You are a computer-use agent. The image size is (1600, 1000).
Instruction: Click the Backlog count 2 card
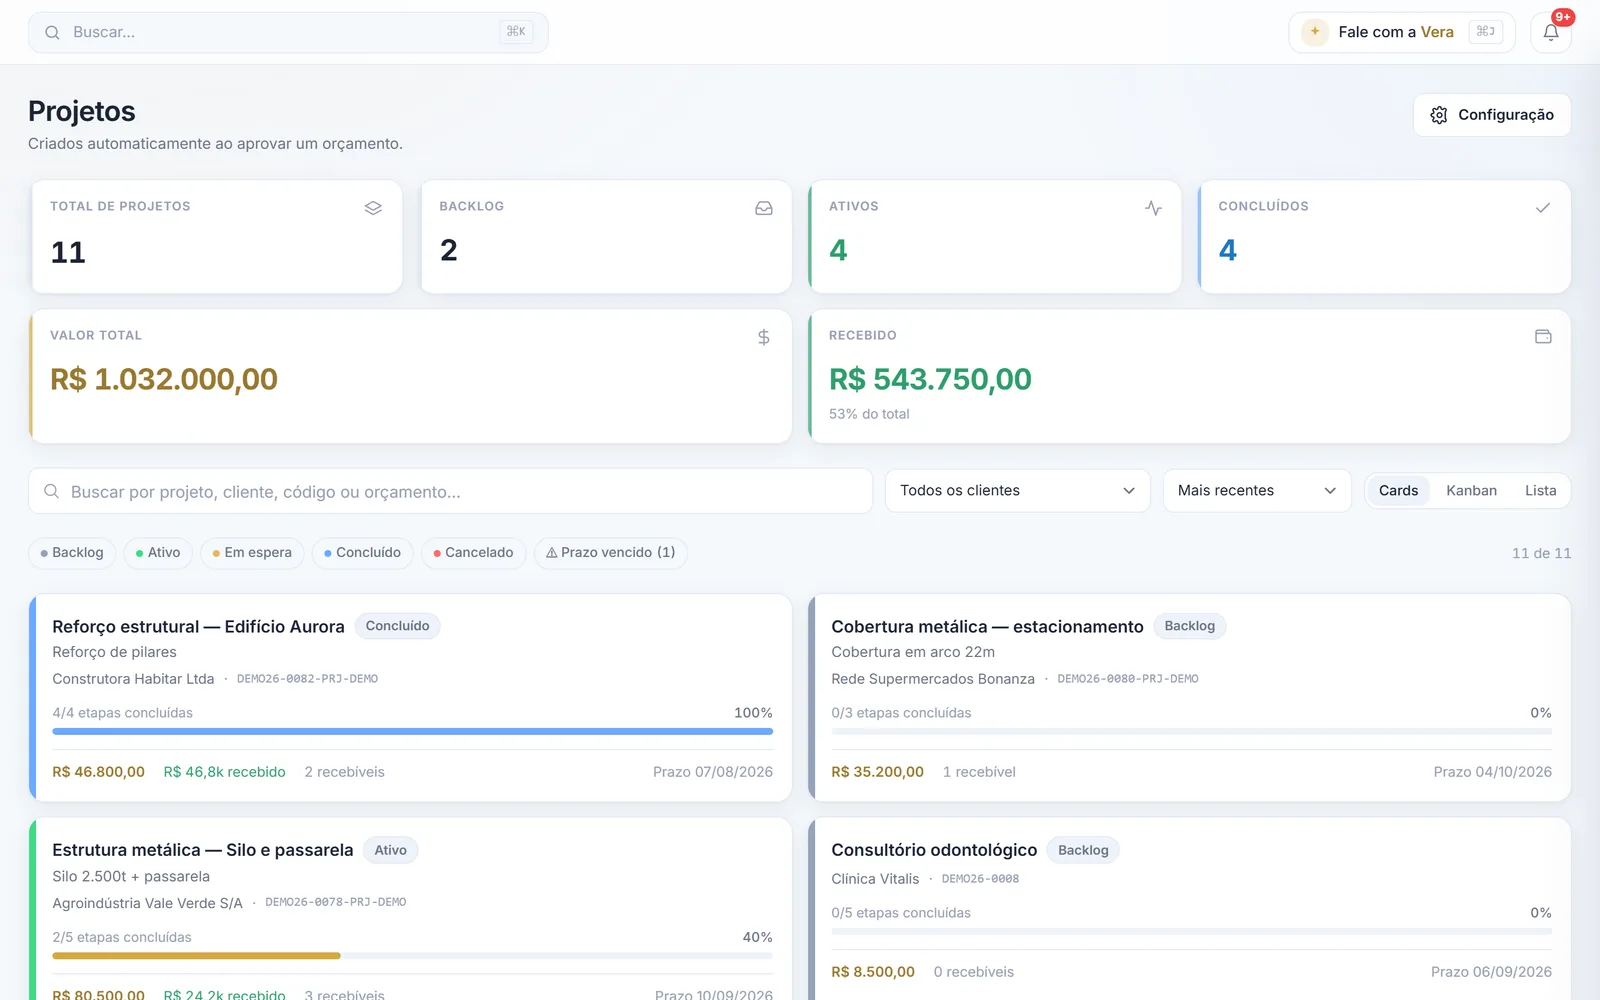(x=606, y=237)
